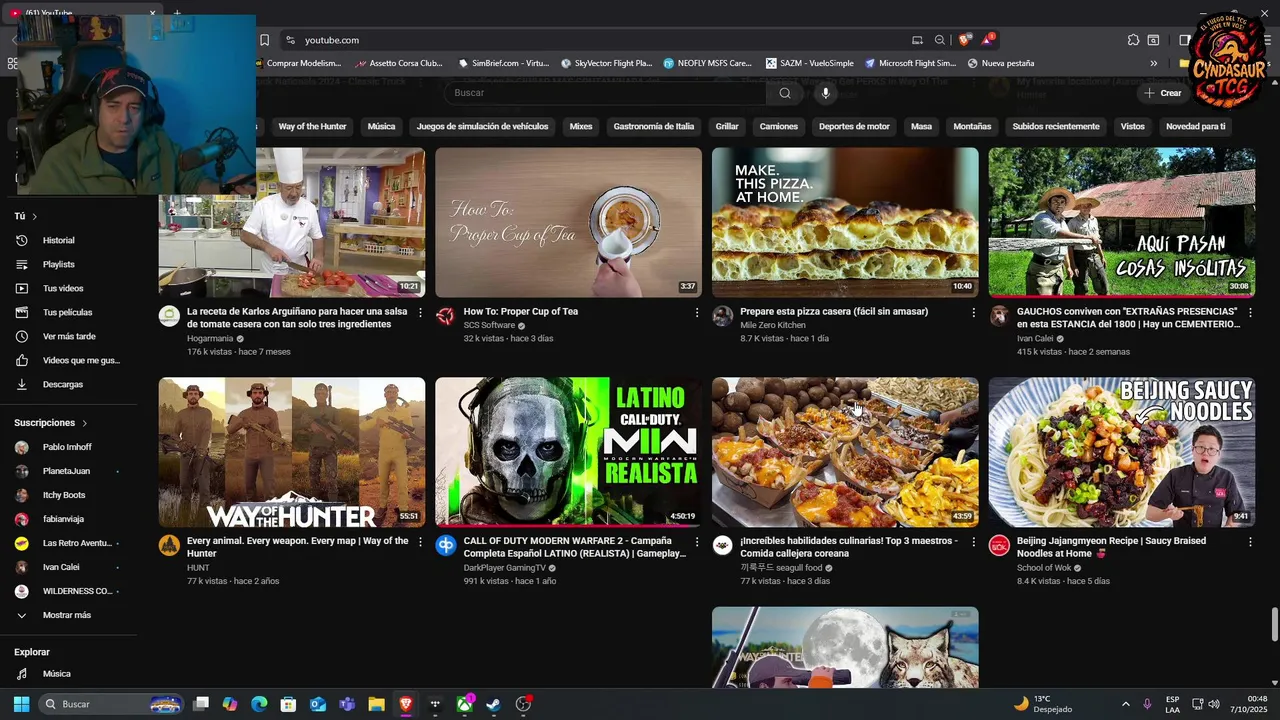Image resolution: width=1280 pixels, height=720 pixels.
Task: Open options menu for GAUCHOS video
Action: pyautogui.click(x=1250, y=313)
